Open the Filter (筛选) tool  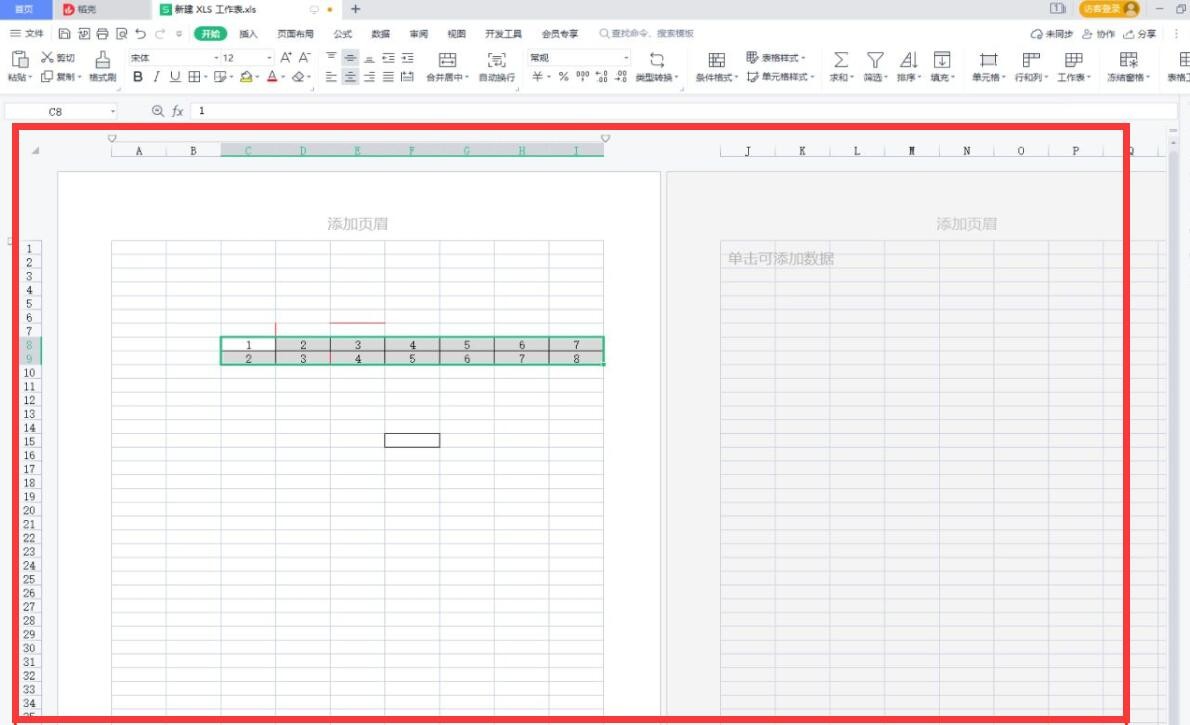pyautogui.click(x=875, y=60)
